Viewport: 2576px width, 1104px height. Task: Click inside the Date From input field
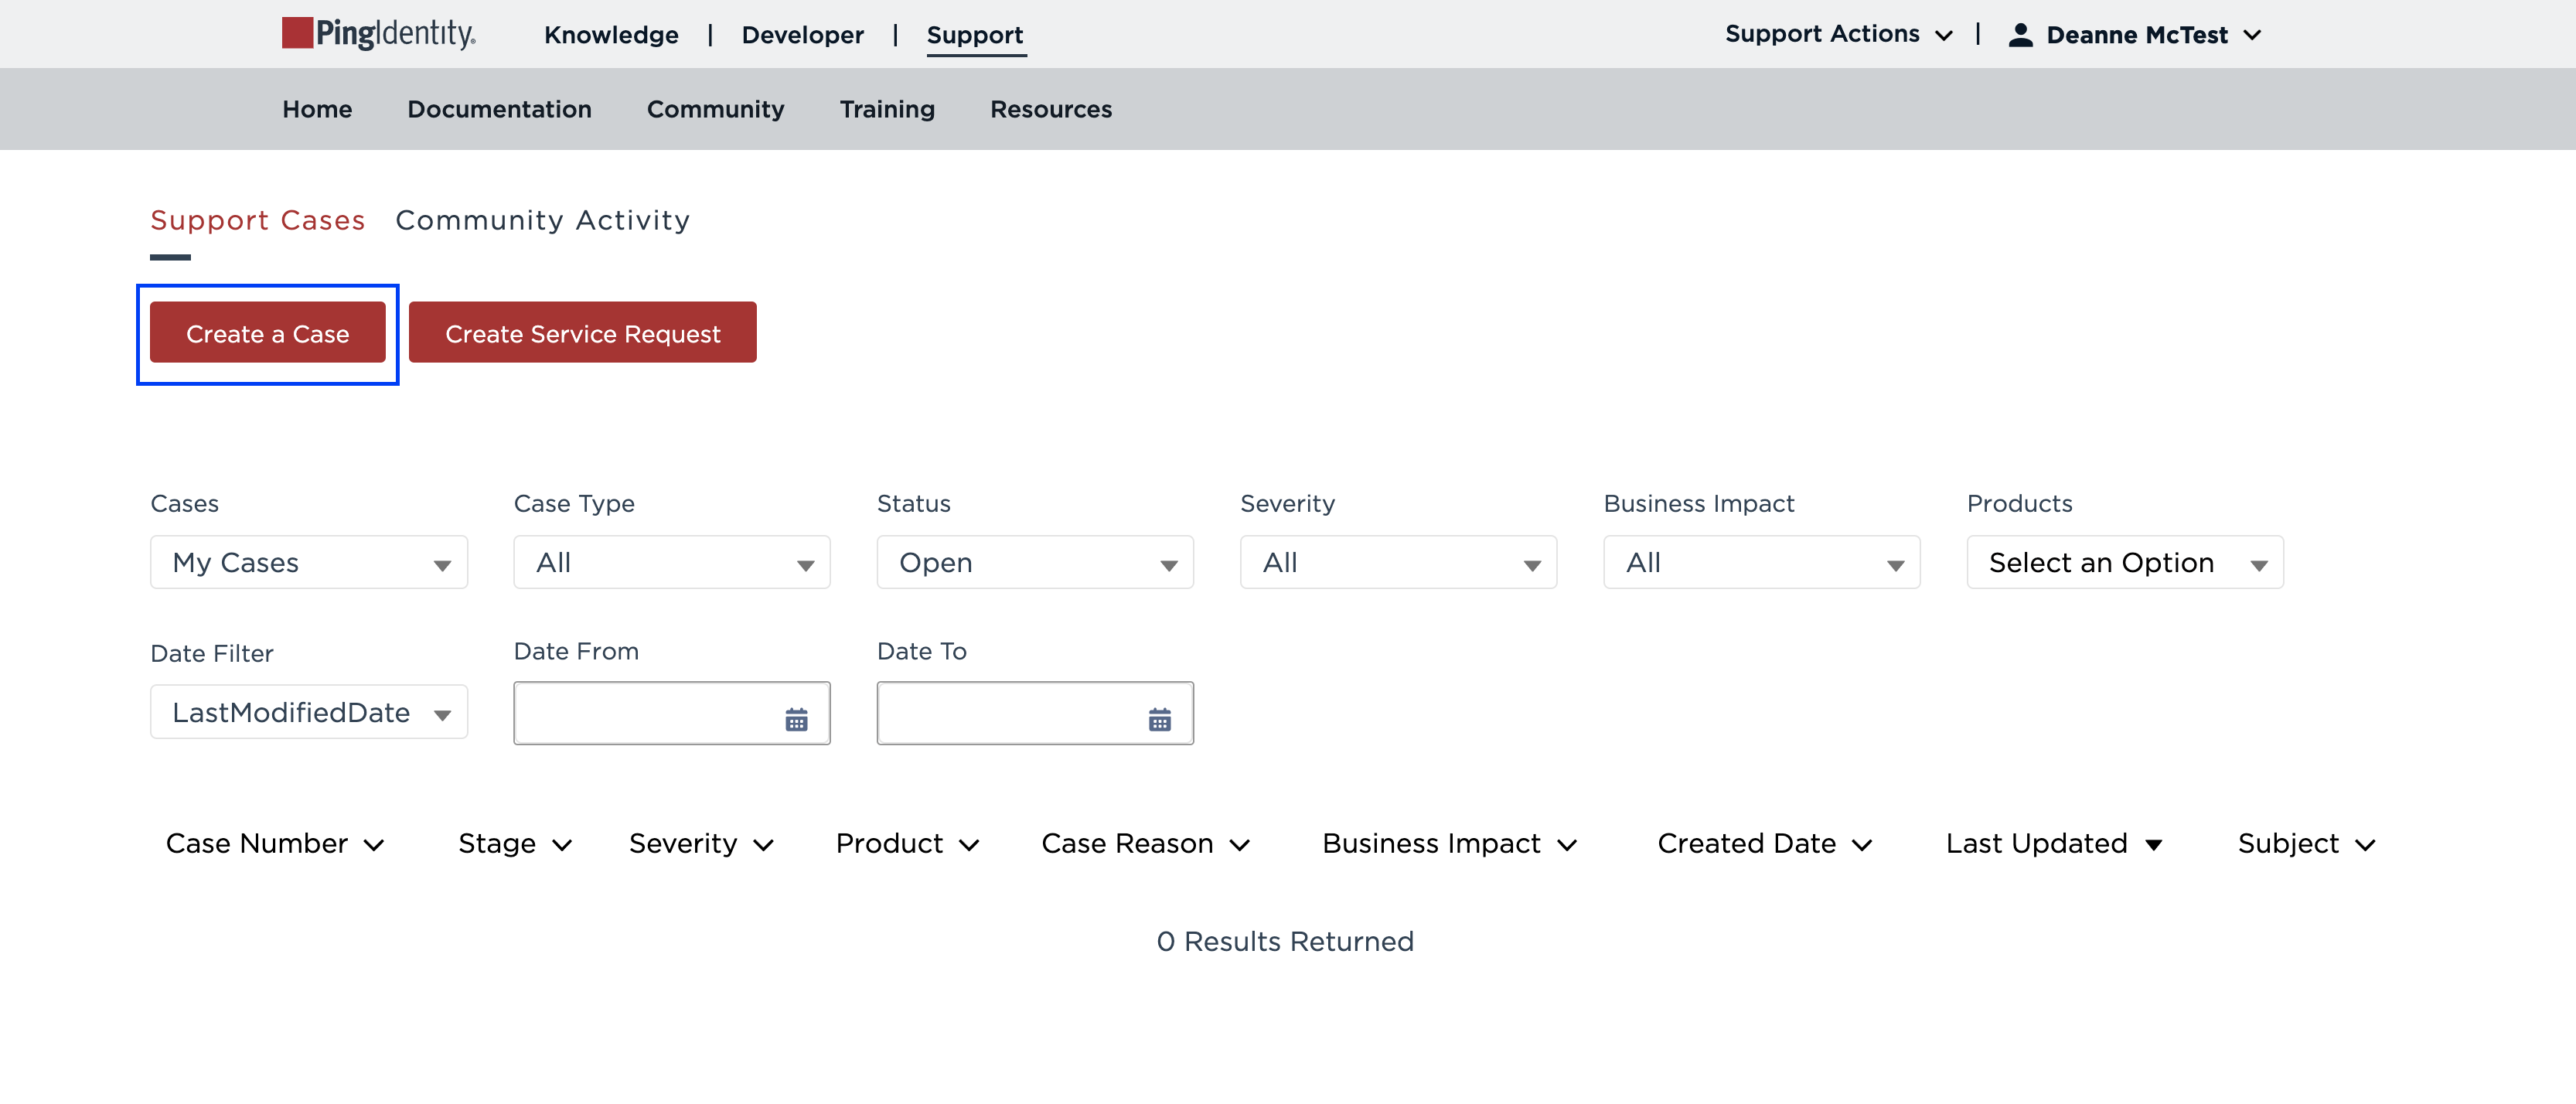pos(650,713)
